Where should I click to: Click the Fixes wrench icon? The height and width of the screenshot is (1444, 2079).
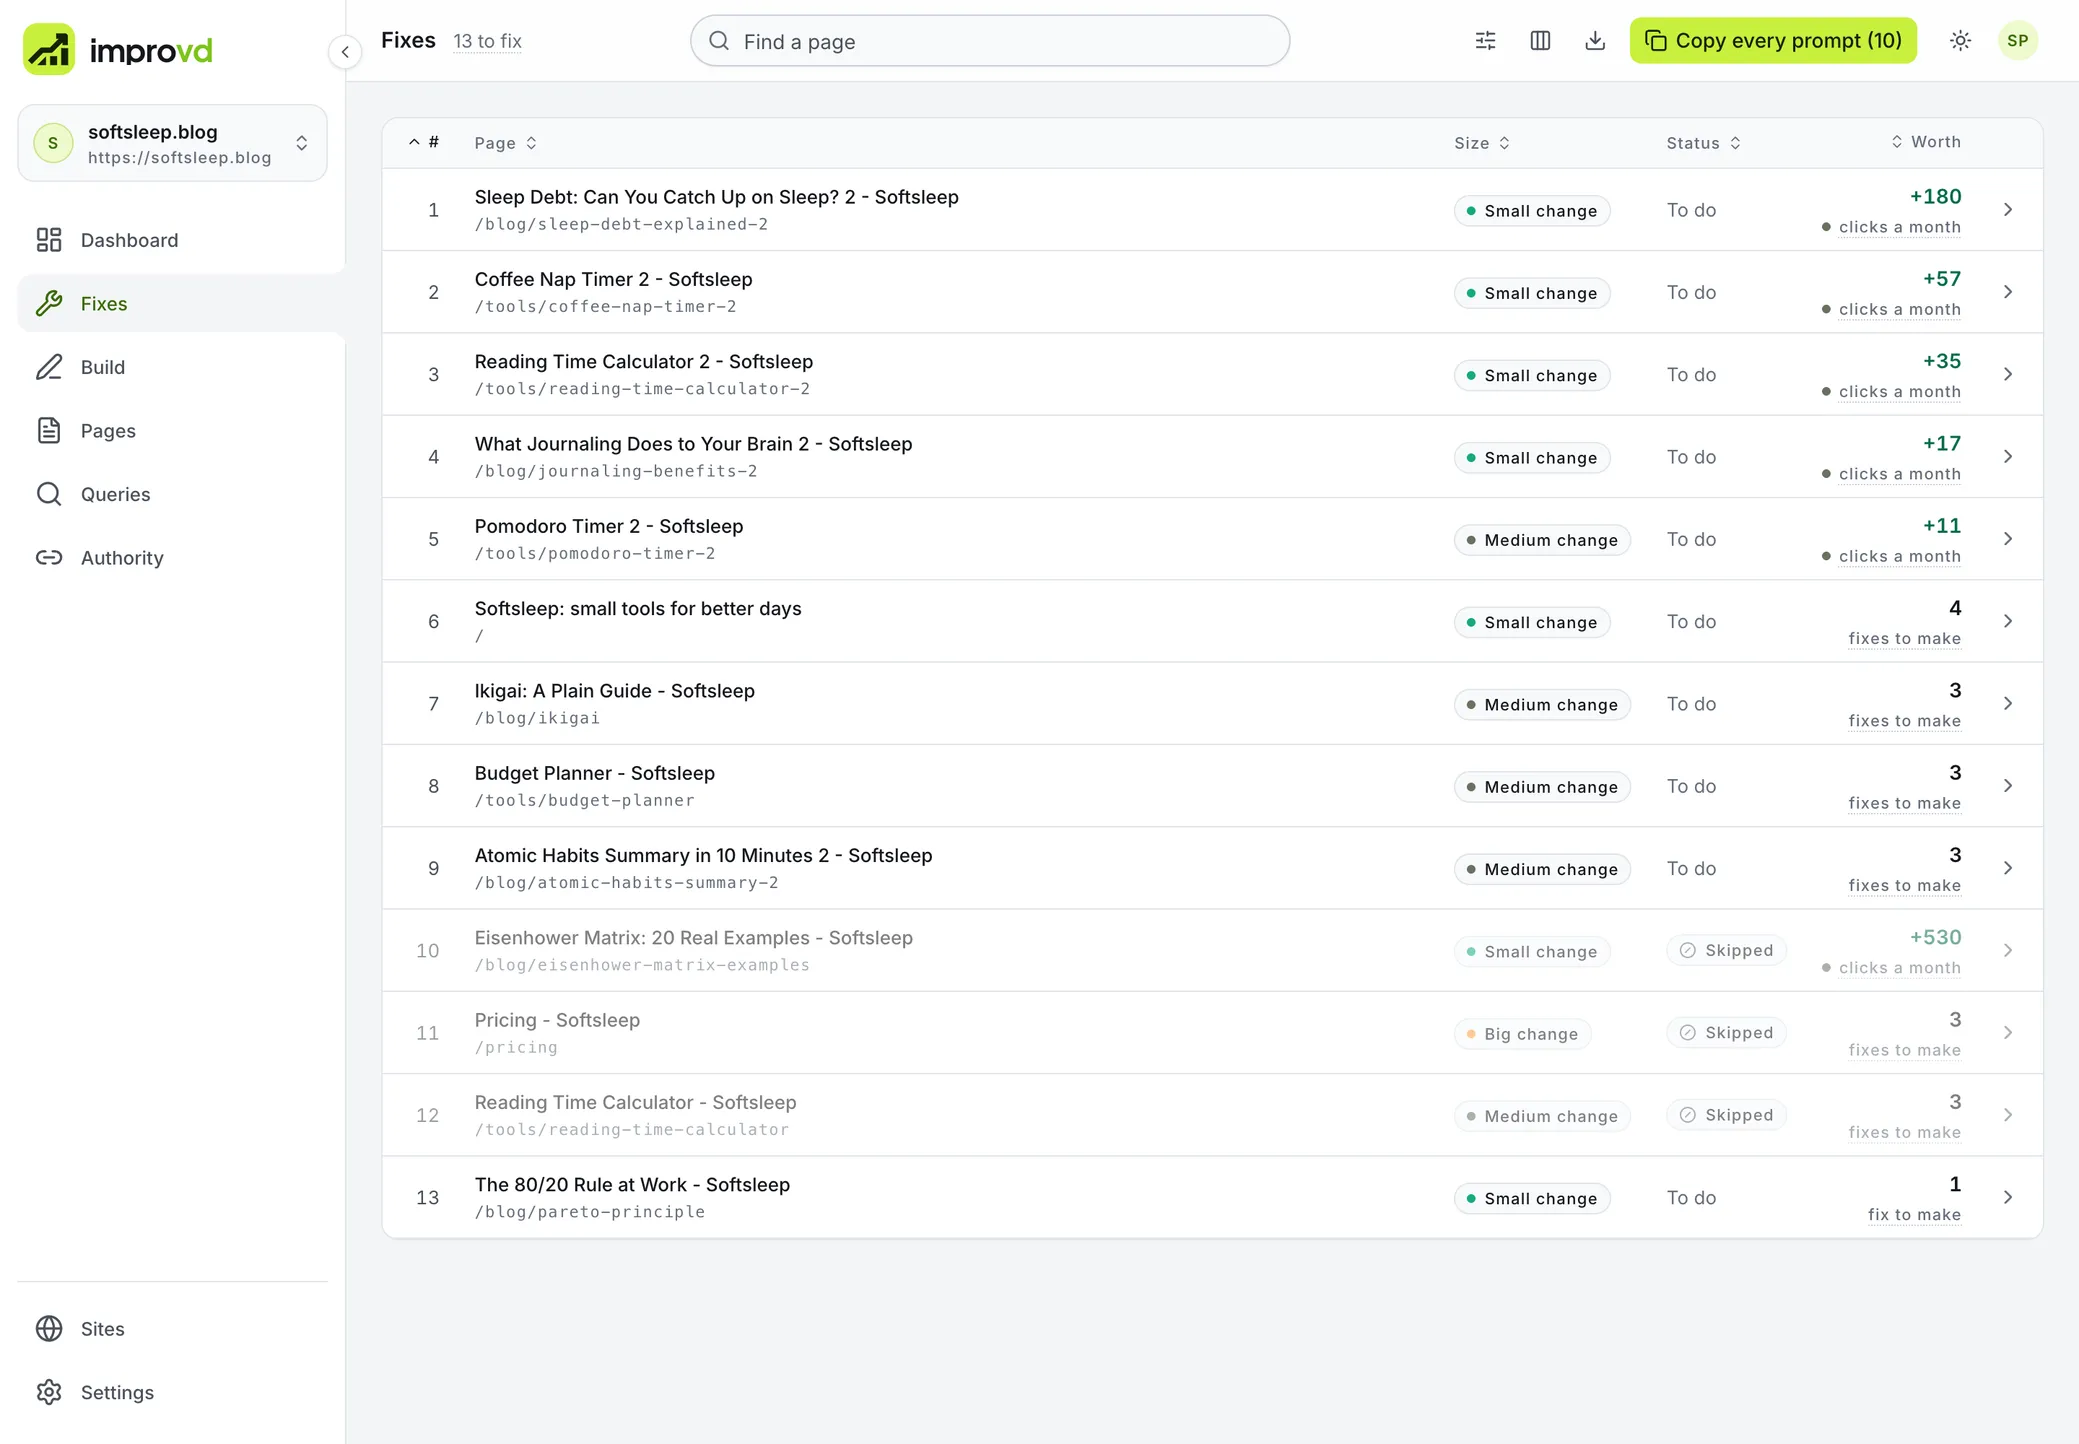(x=49, y=303)
